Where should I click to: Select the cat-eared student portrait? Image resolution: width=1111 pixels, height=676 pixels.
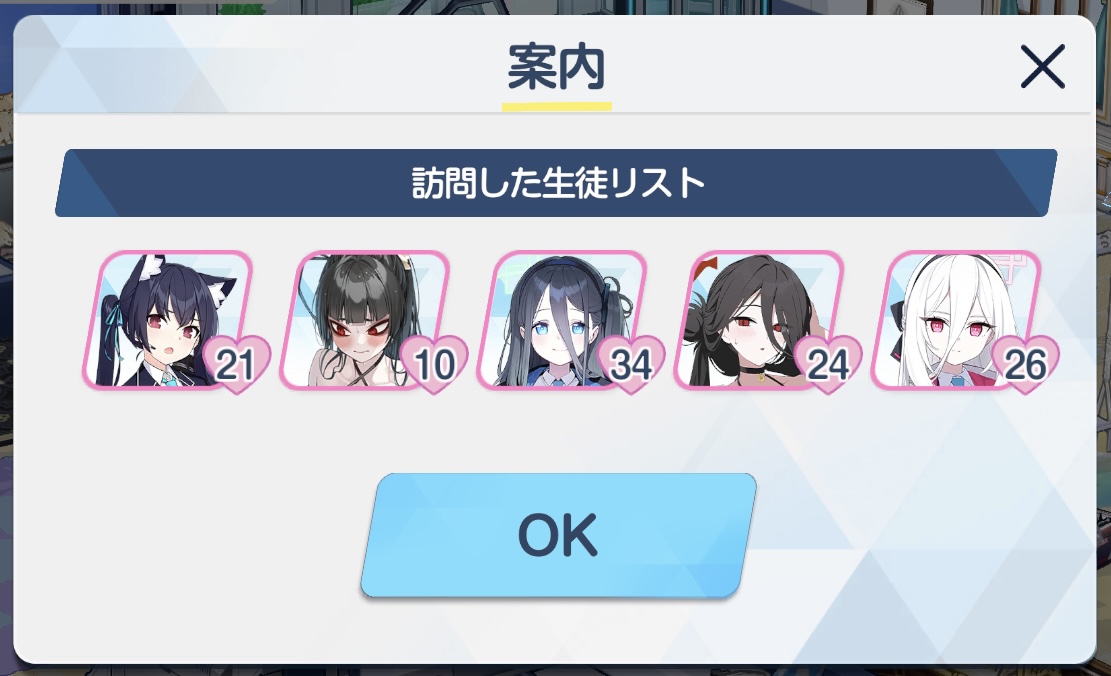pos(167,319)
